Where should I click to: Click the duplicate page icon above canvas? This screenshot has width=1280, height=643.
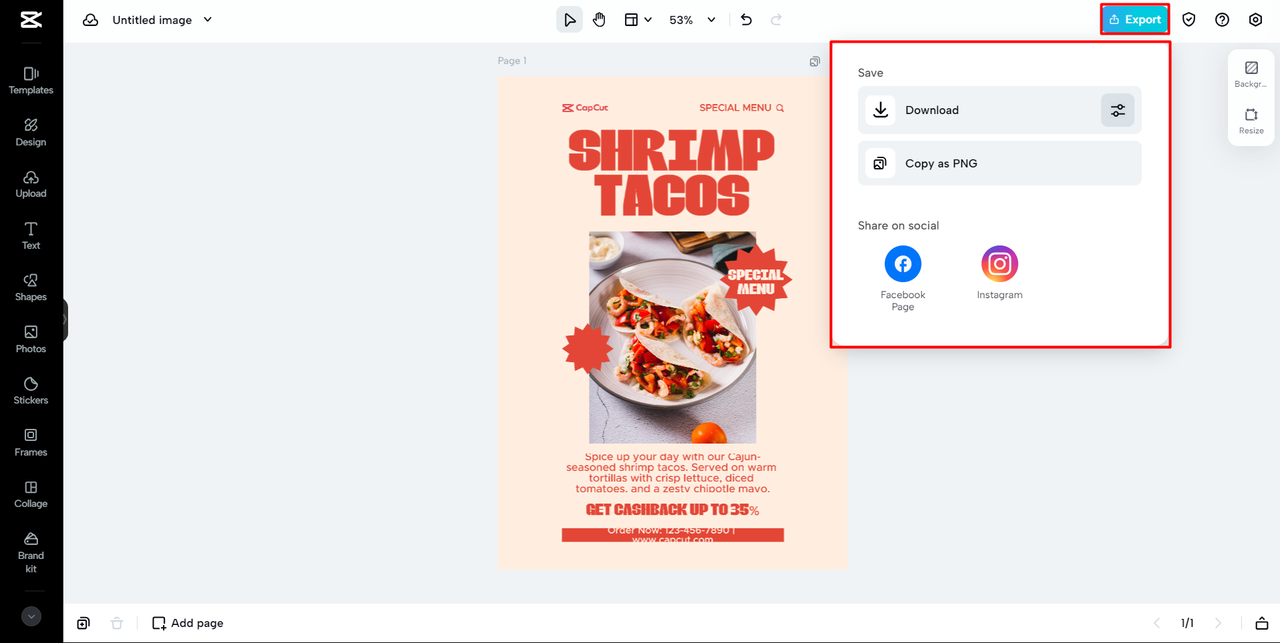(815, 61)
